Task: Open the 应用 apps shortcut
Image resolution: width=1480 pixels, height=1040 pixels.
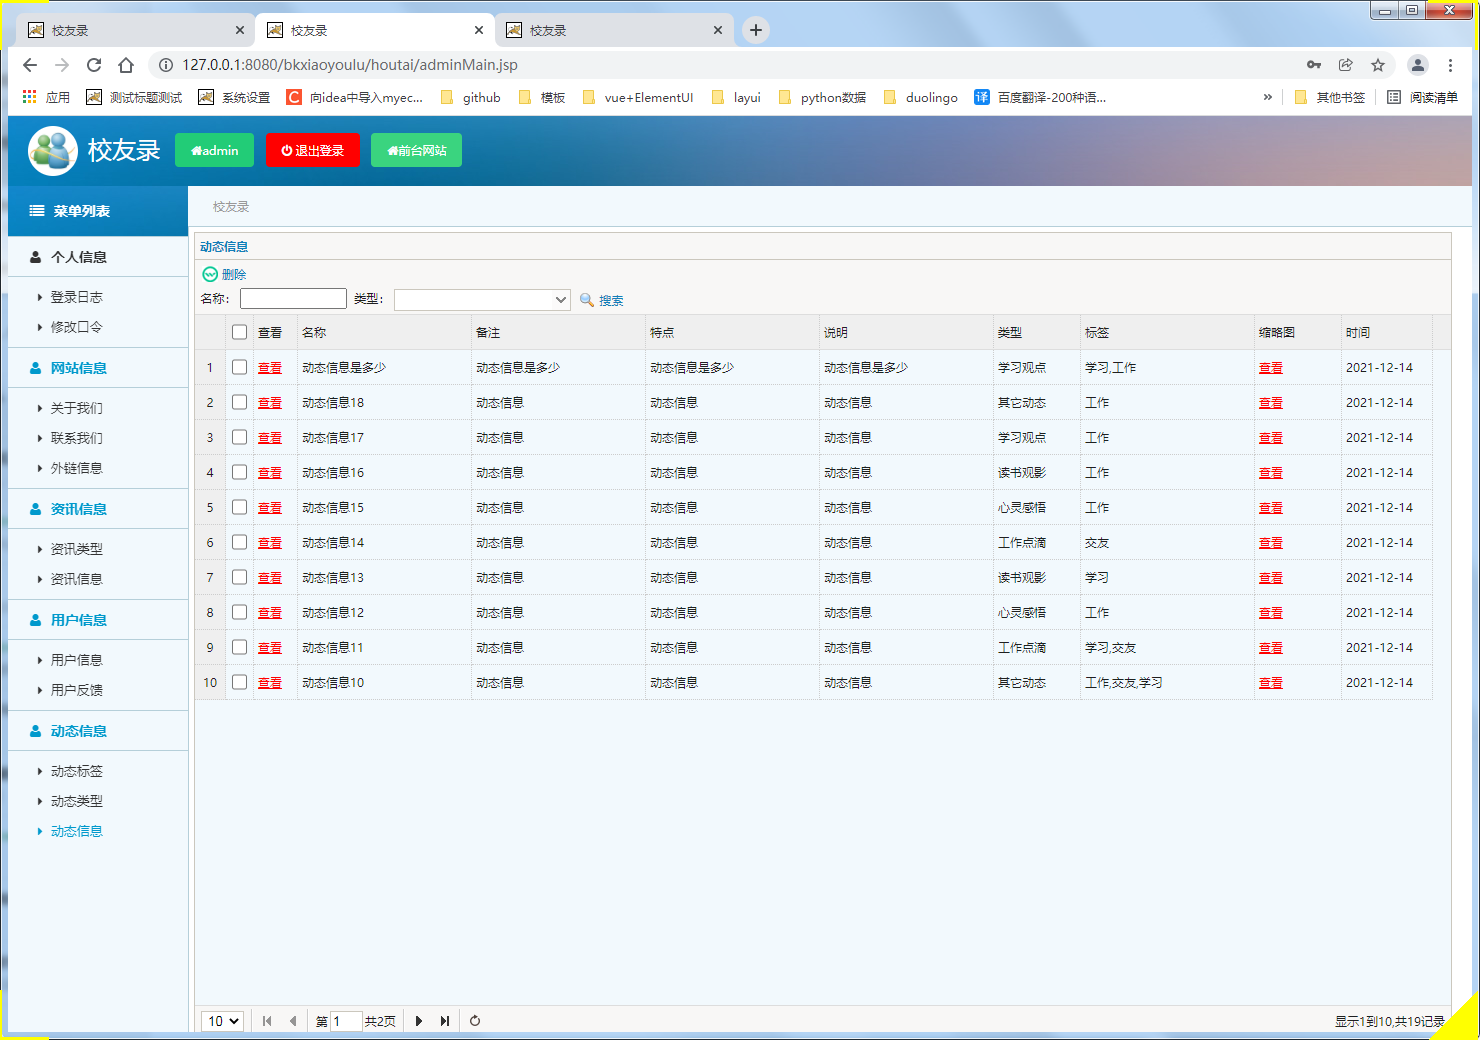Action: click(46, 97)
